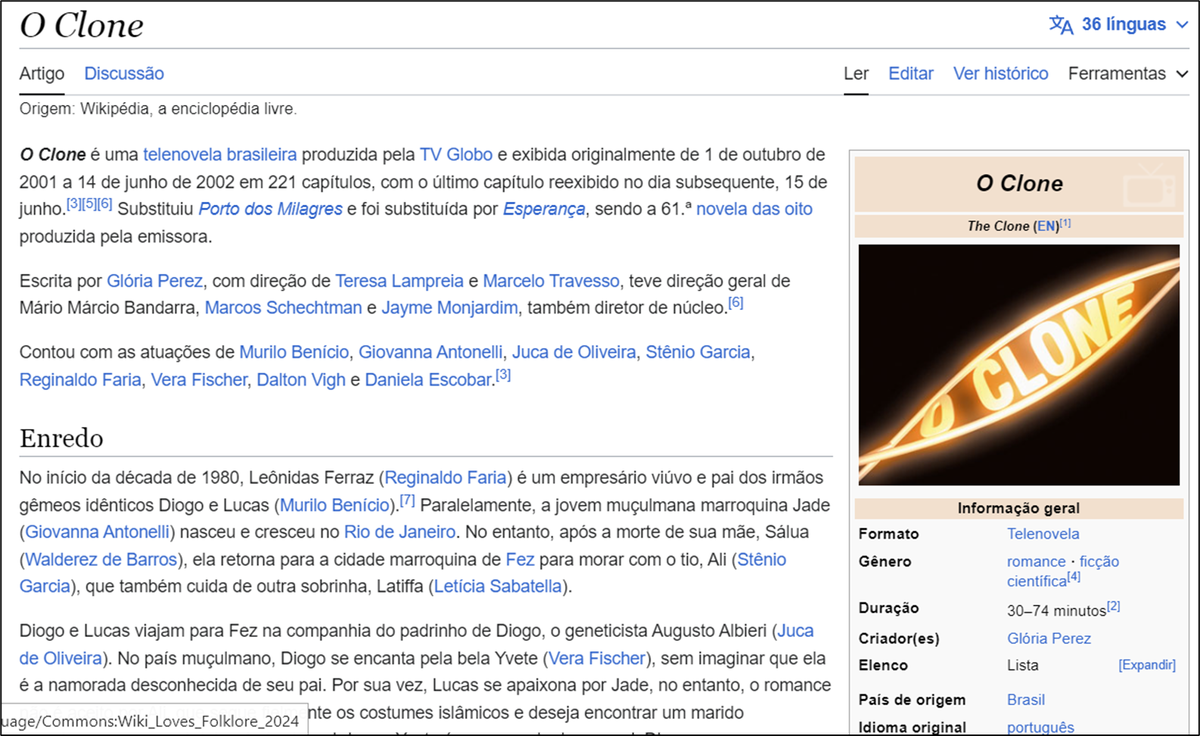1200x736 pixels.
Task: Switch to the Discussão tab
Action: (124, 73)
